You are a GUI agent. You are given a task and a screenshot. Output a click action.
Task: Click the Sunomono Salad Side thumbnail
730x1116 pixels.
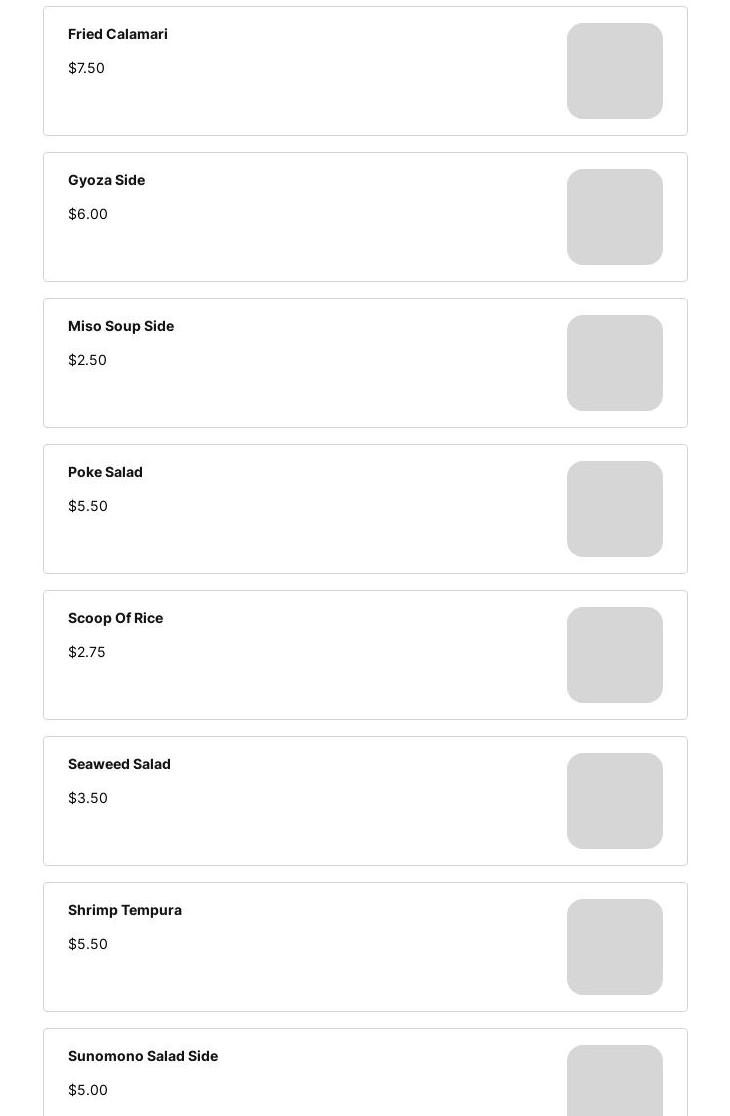(x=614, y=1082)
